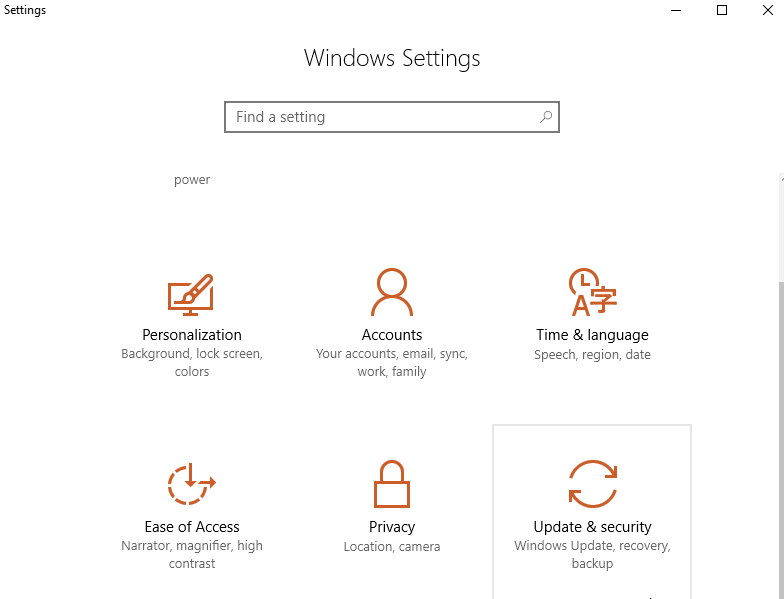Image resolution: width=784 pixels, height=599 pixels.
Task: Select the Accounts text label
Action: pyautogui.click(x=392, y=335)
